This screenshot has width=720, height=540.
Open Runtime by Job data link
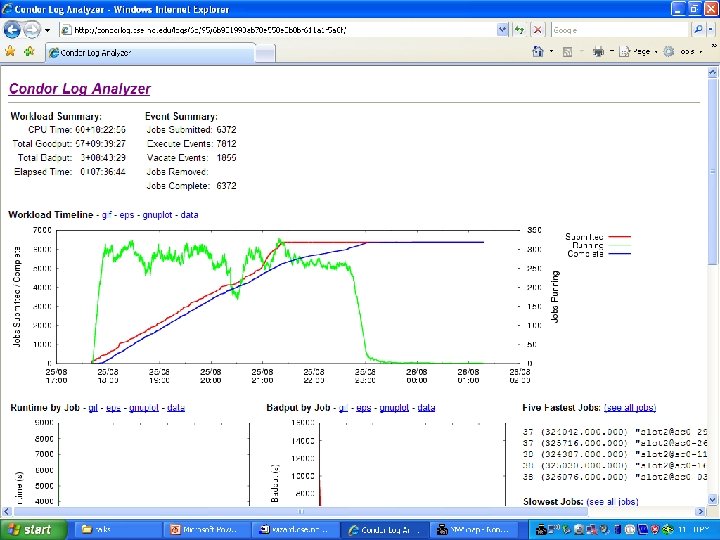coord(176,408)
